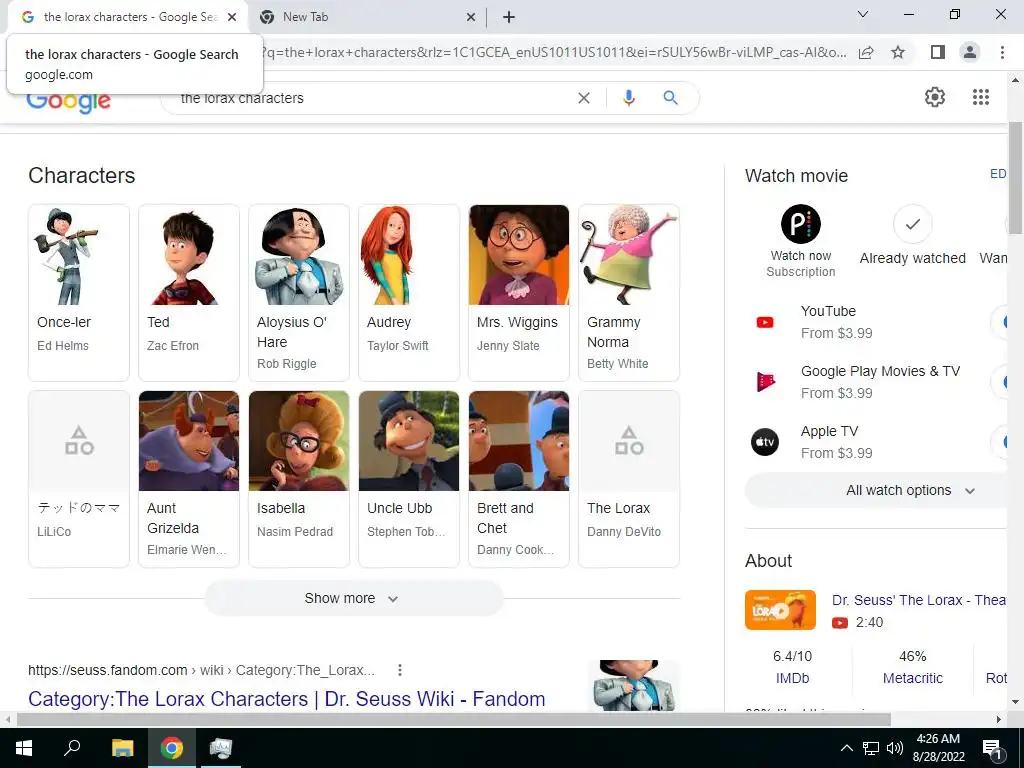Click the address bar URL
Image resolution: width=1024 pixels, height=768 pixels.
554,52
